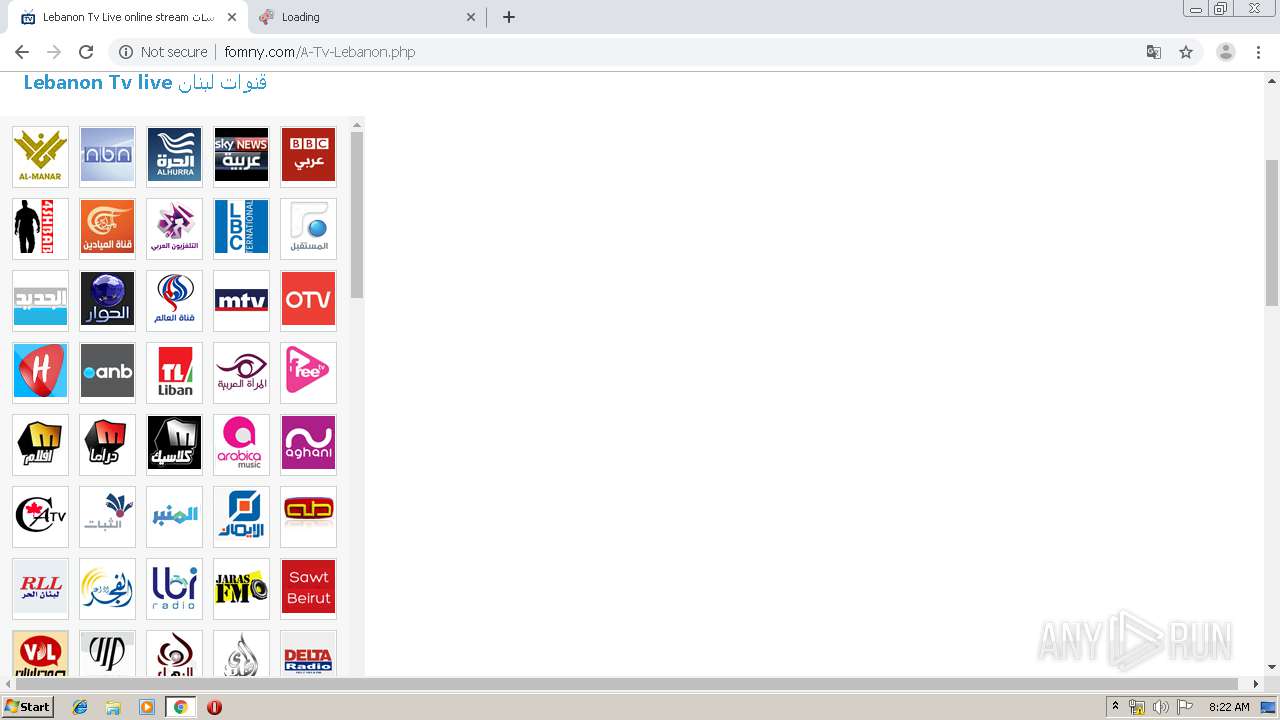The image size is (1280, 720).
Task: Open the Sky News Arabia channel
Action: (242, 156)
